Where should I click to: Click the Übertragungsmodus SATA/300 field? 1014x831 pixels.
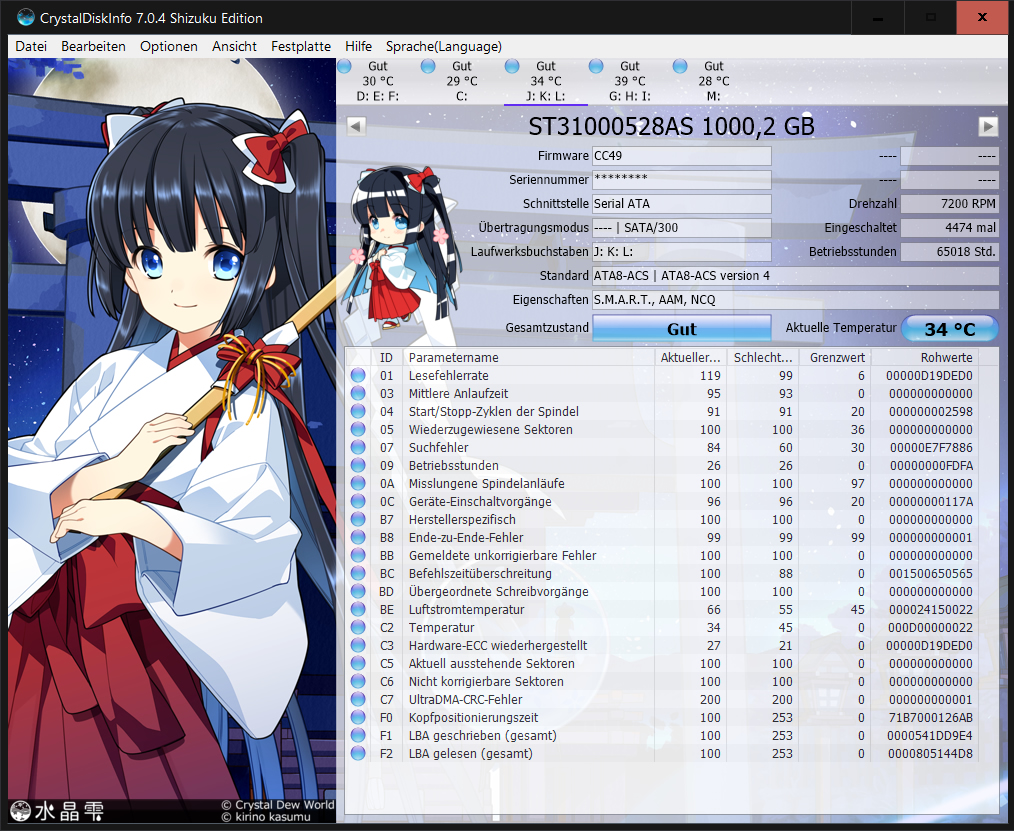tap(682, 228)
